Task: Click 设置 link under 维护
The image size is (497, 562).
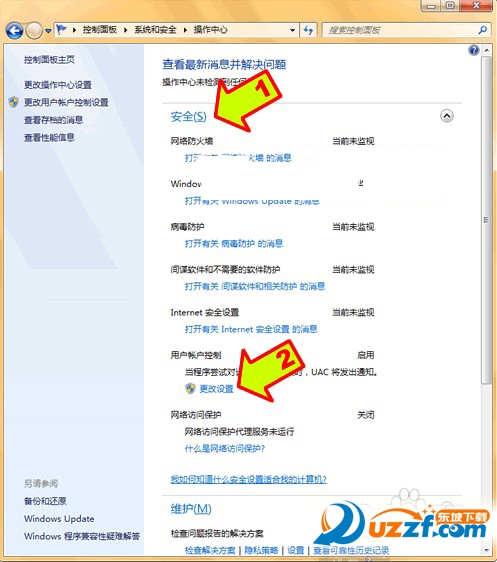Action: [x=296, y=550]
